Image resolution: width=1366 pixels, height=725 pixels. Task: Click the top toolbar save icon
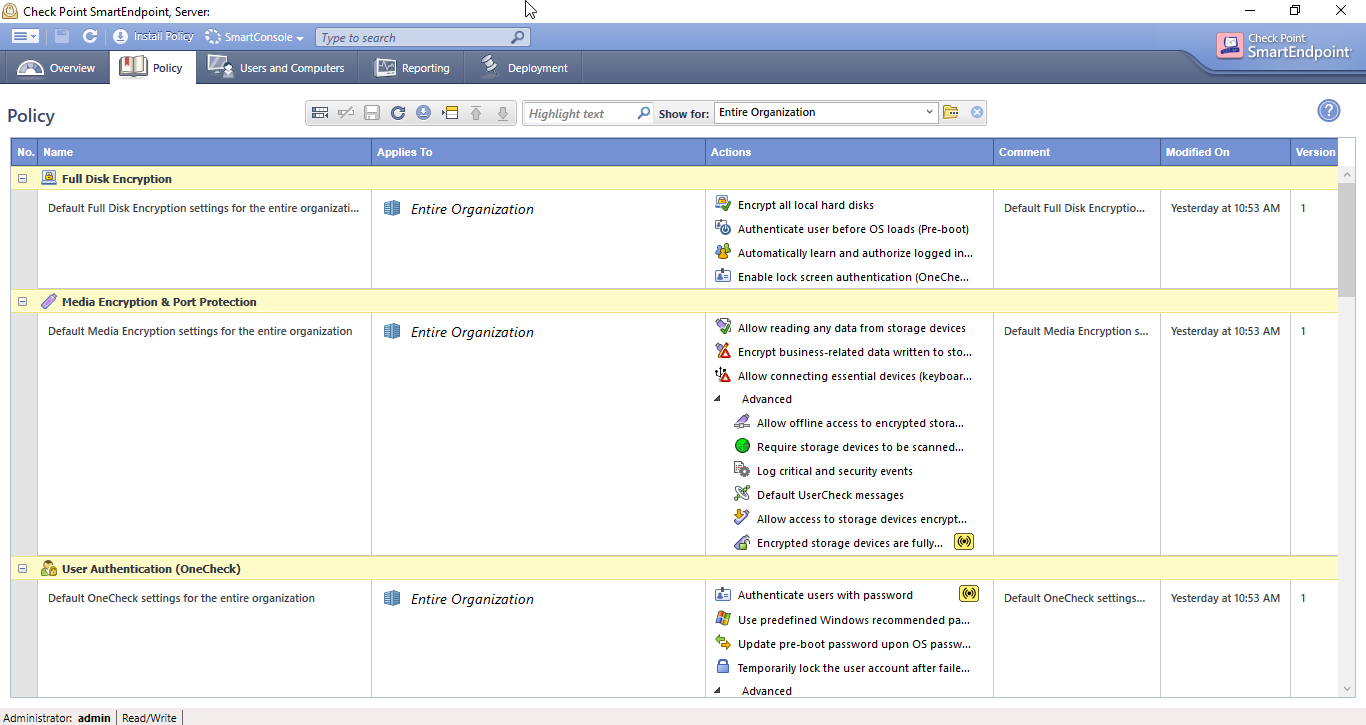62,36
